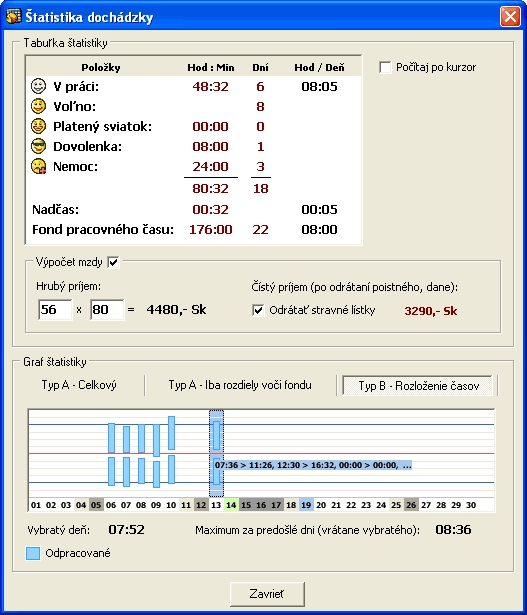Close the Štatistika dochádzky window

[510, 17]
